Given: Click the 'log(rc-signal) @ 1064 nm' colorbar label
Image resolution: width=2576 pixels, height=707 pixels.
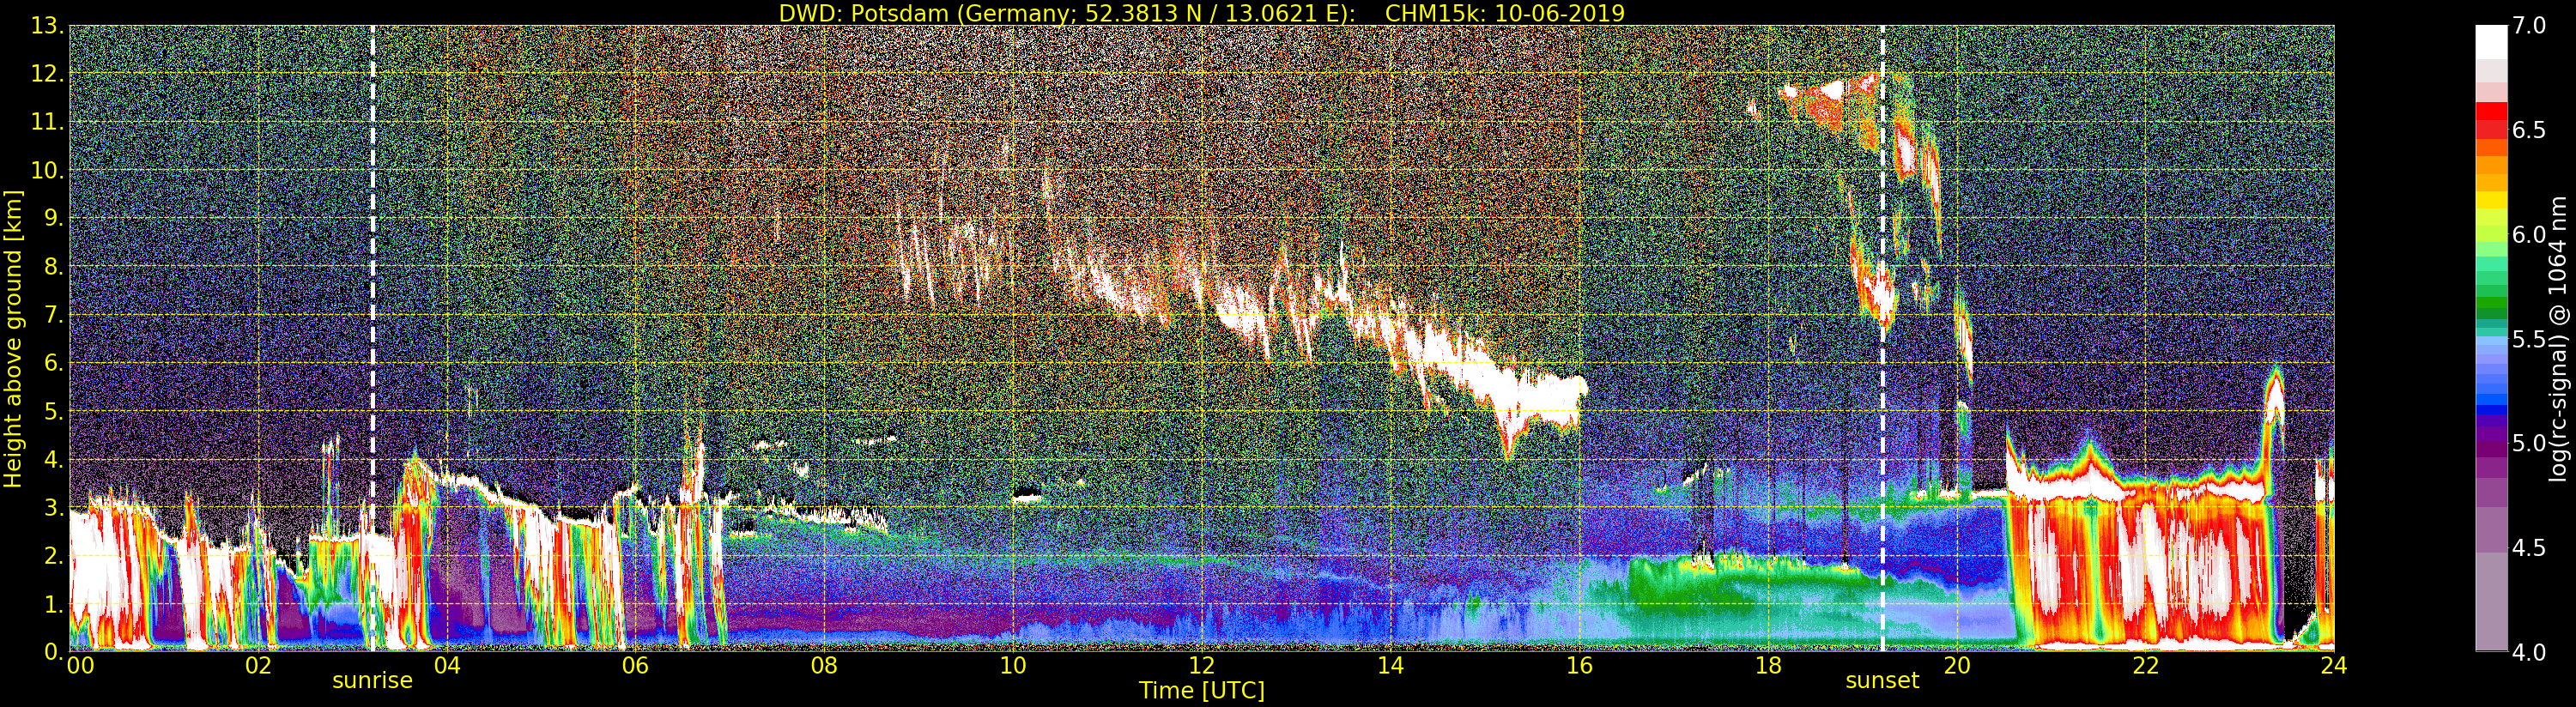Looking at the screenshot, I should [x=2560, y=338].
